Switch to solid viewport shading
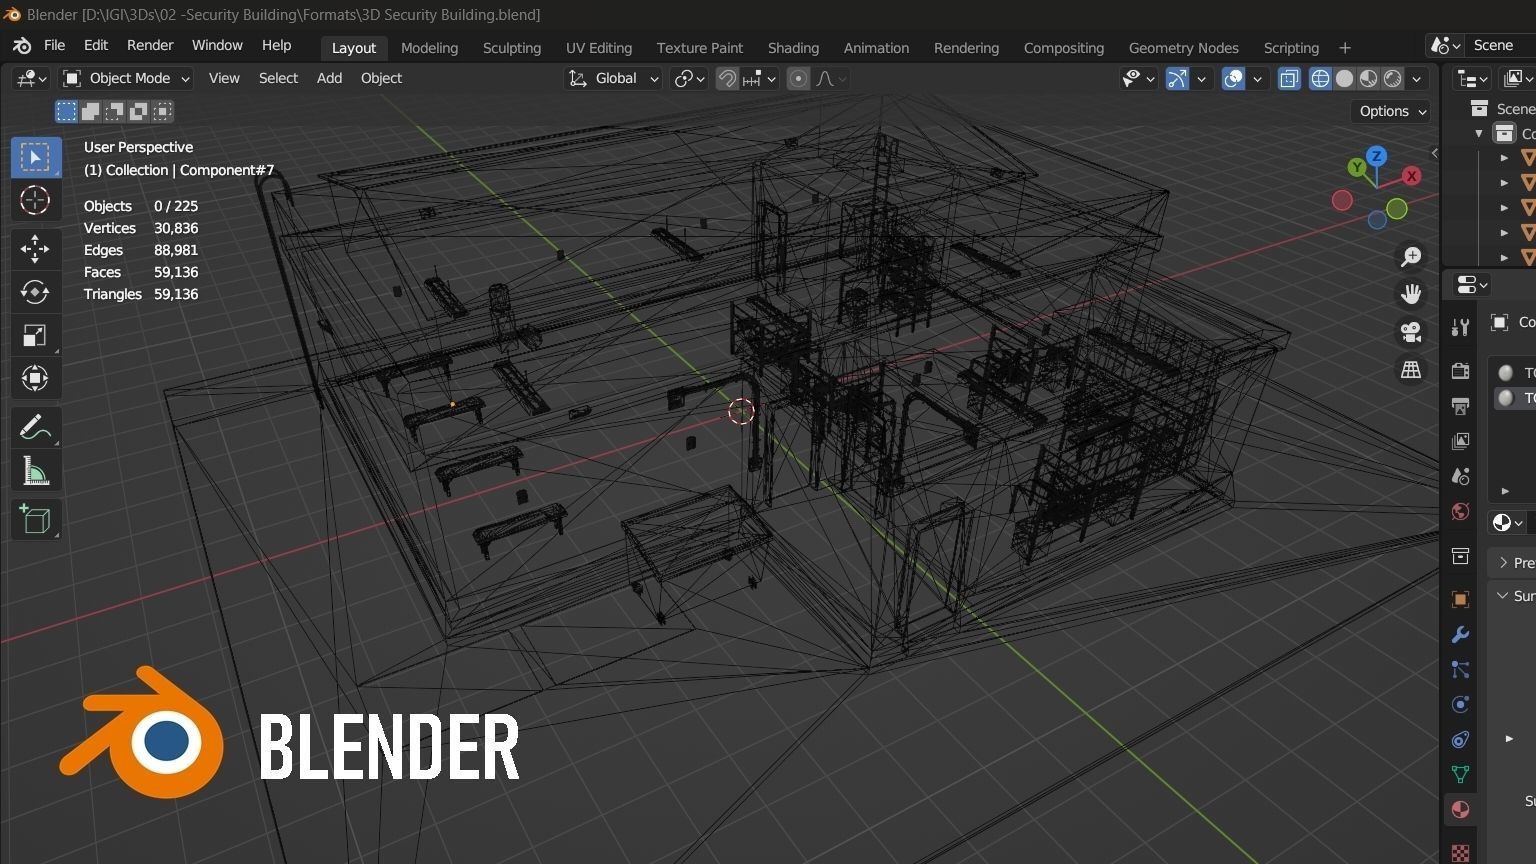The width and height of the screenshot is (1536, 864). [1344, 78]
